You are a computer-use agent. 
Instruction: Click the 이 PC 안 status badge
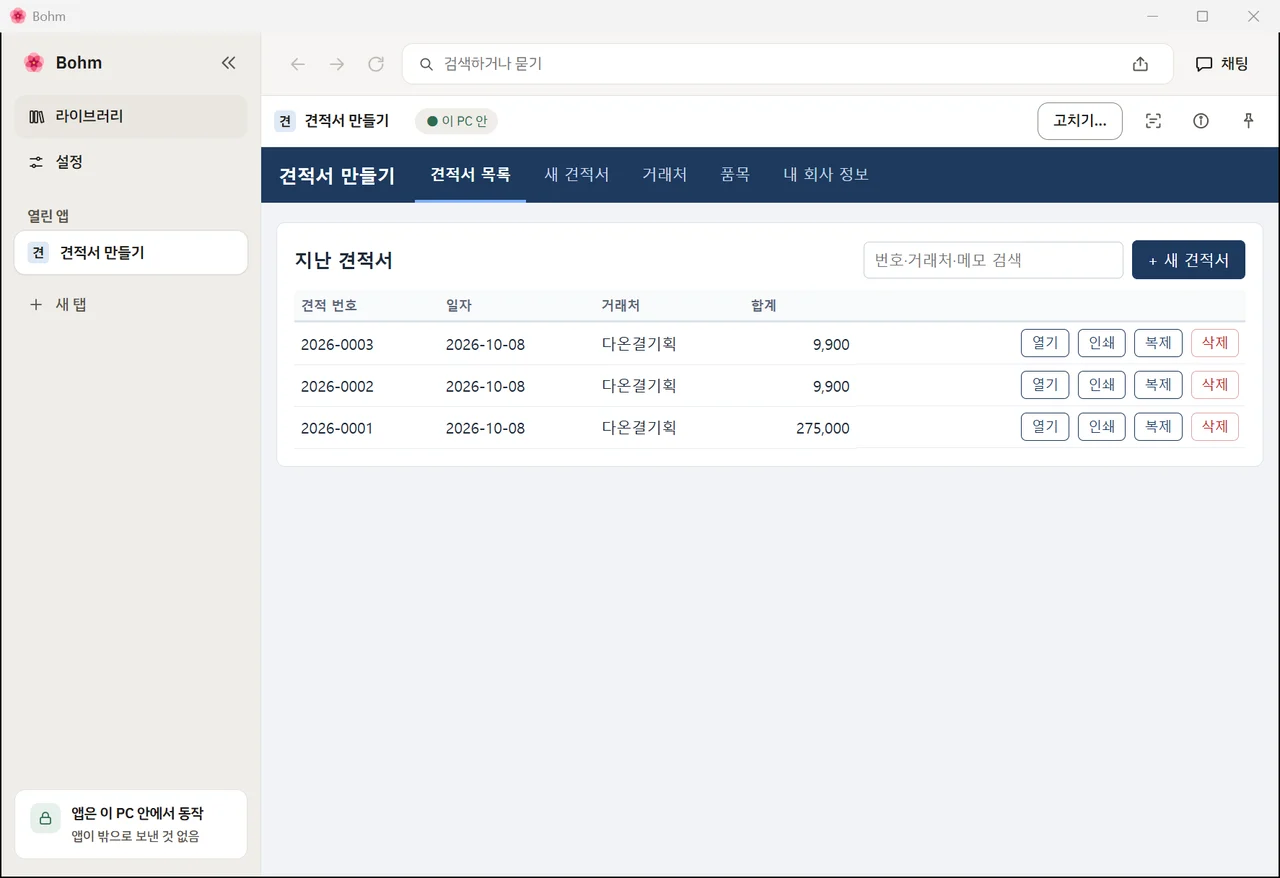456,121
